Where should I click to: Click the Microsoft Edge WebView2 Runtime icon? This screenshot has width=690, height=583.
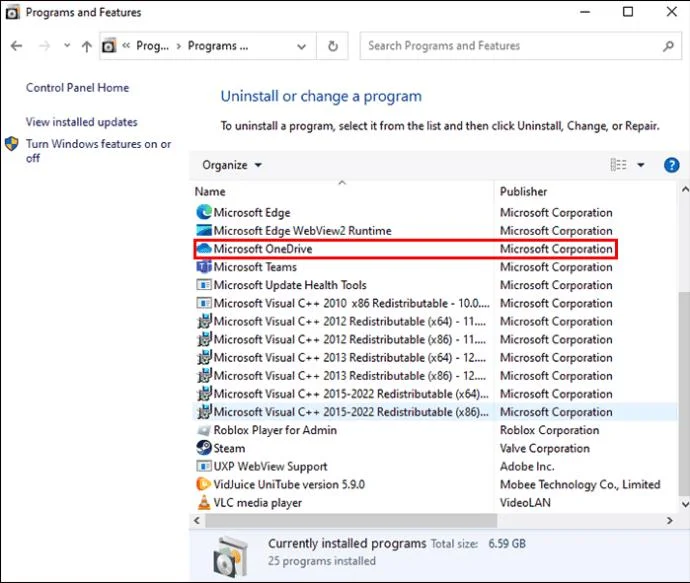tap(204, 231)
